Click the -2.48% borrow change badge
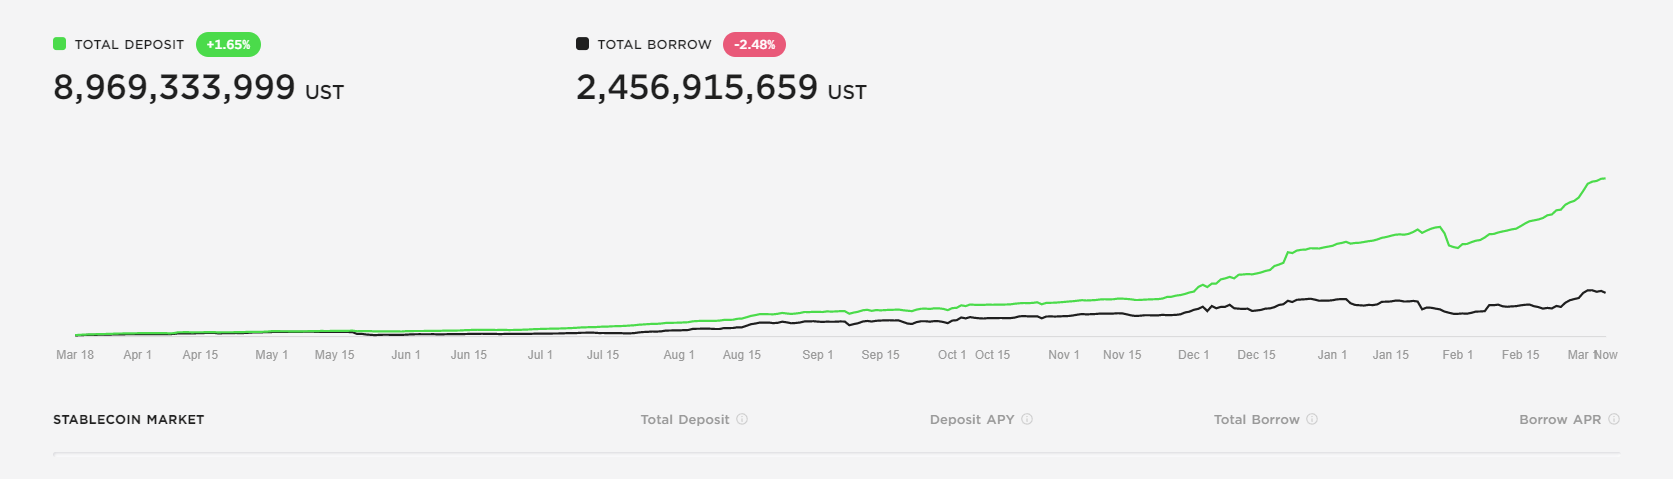The image size is (1673, 479). pyautogui.click(x=754, y=44)
